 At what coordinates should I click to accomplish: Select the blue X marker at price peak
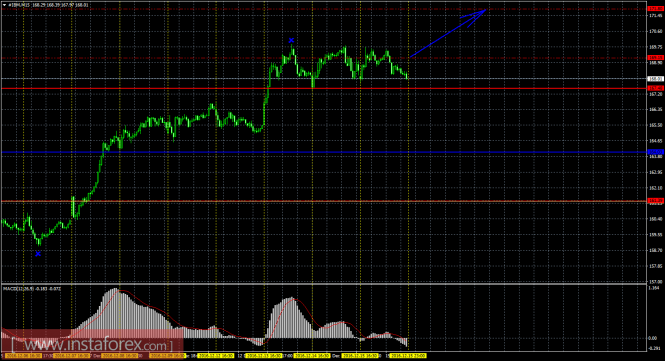[x=291, y=40]
